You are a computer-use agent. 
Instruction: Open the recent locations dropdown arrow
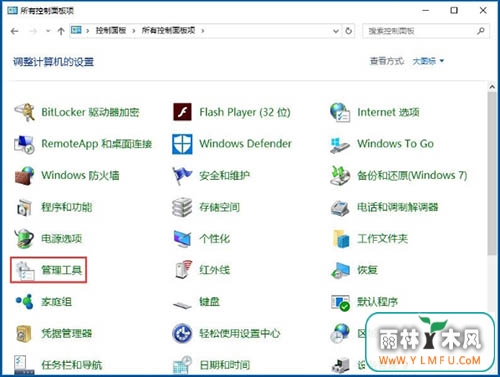[48, 31]
